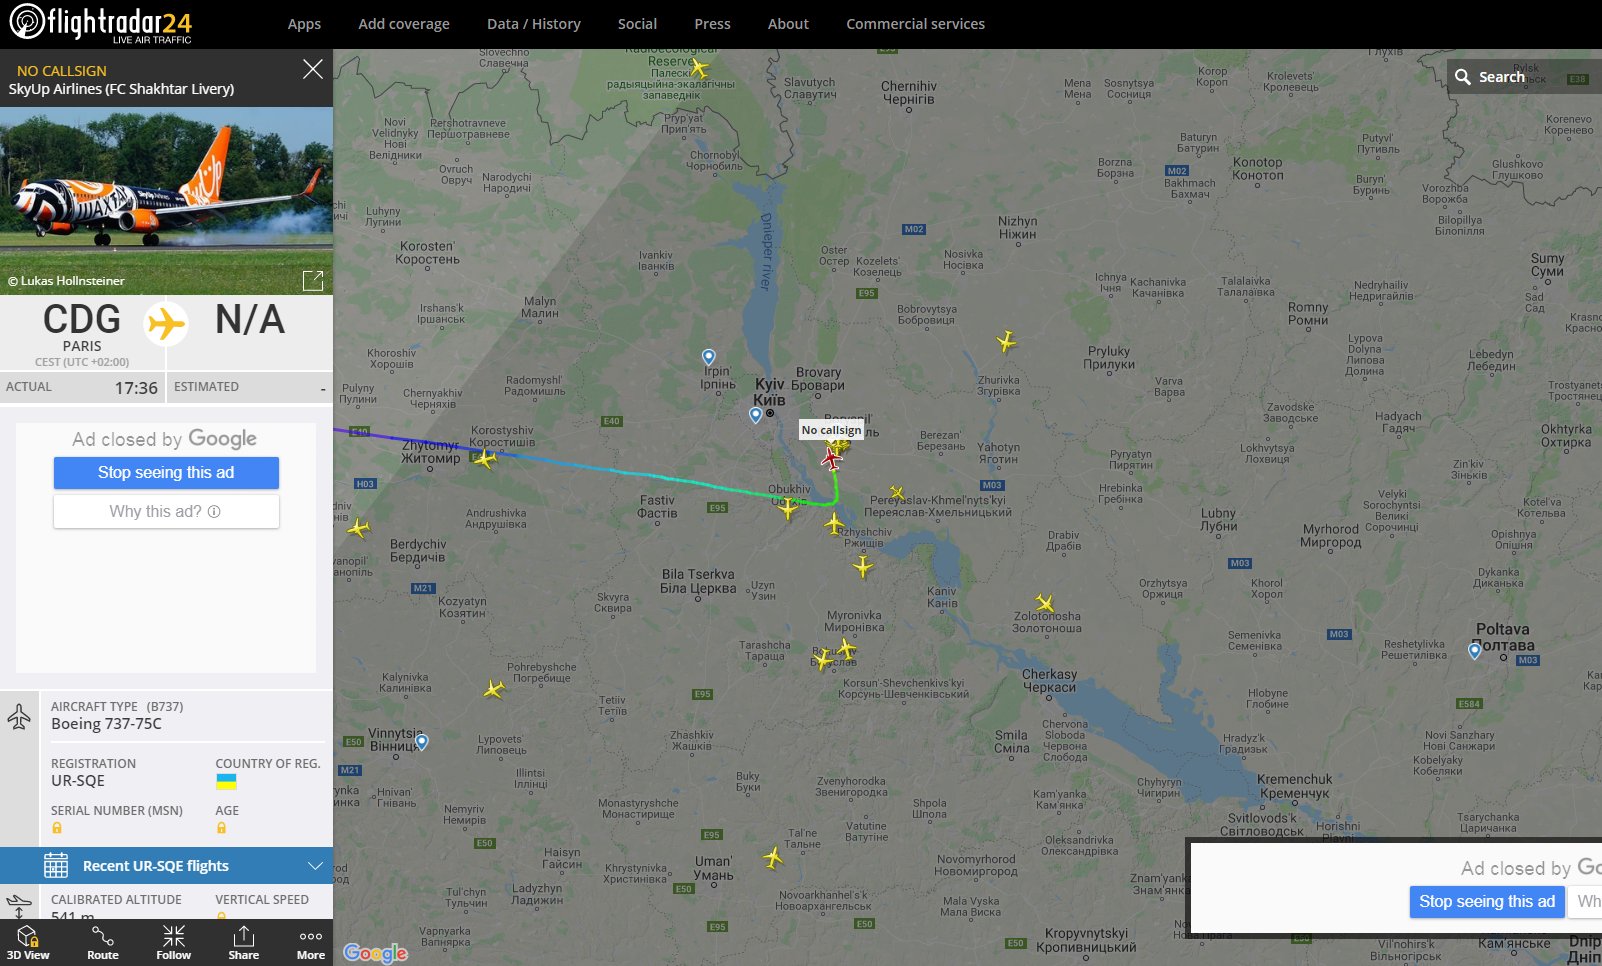The height and width of the screenshot is (966, 1602).
Task: Open the Add coverage page
Action: [404, 24]
